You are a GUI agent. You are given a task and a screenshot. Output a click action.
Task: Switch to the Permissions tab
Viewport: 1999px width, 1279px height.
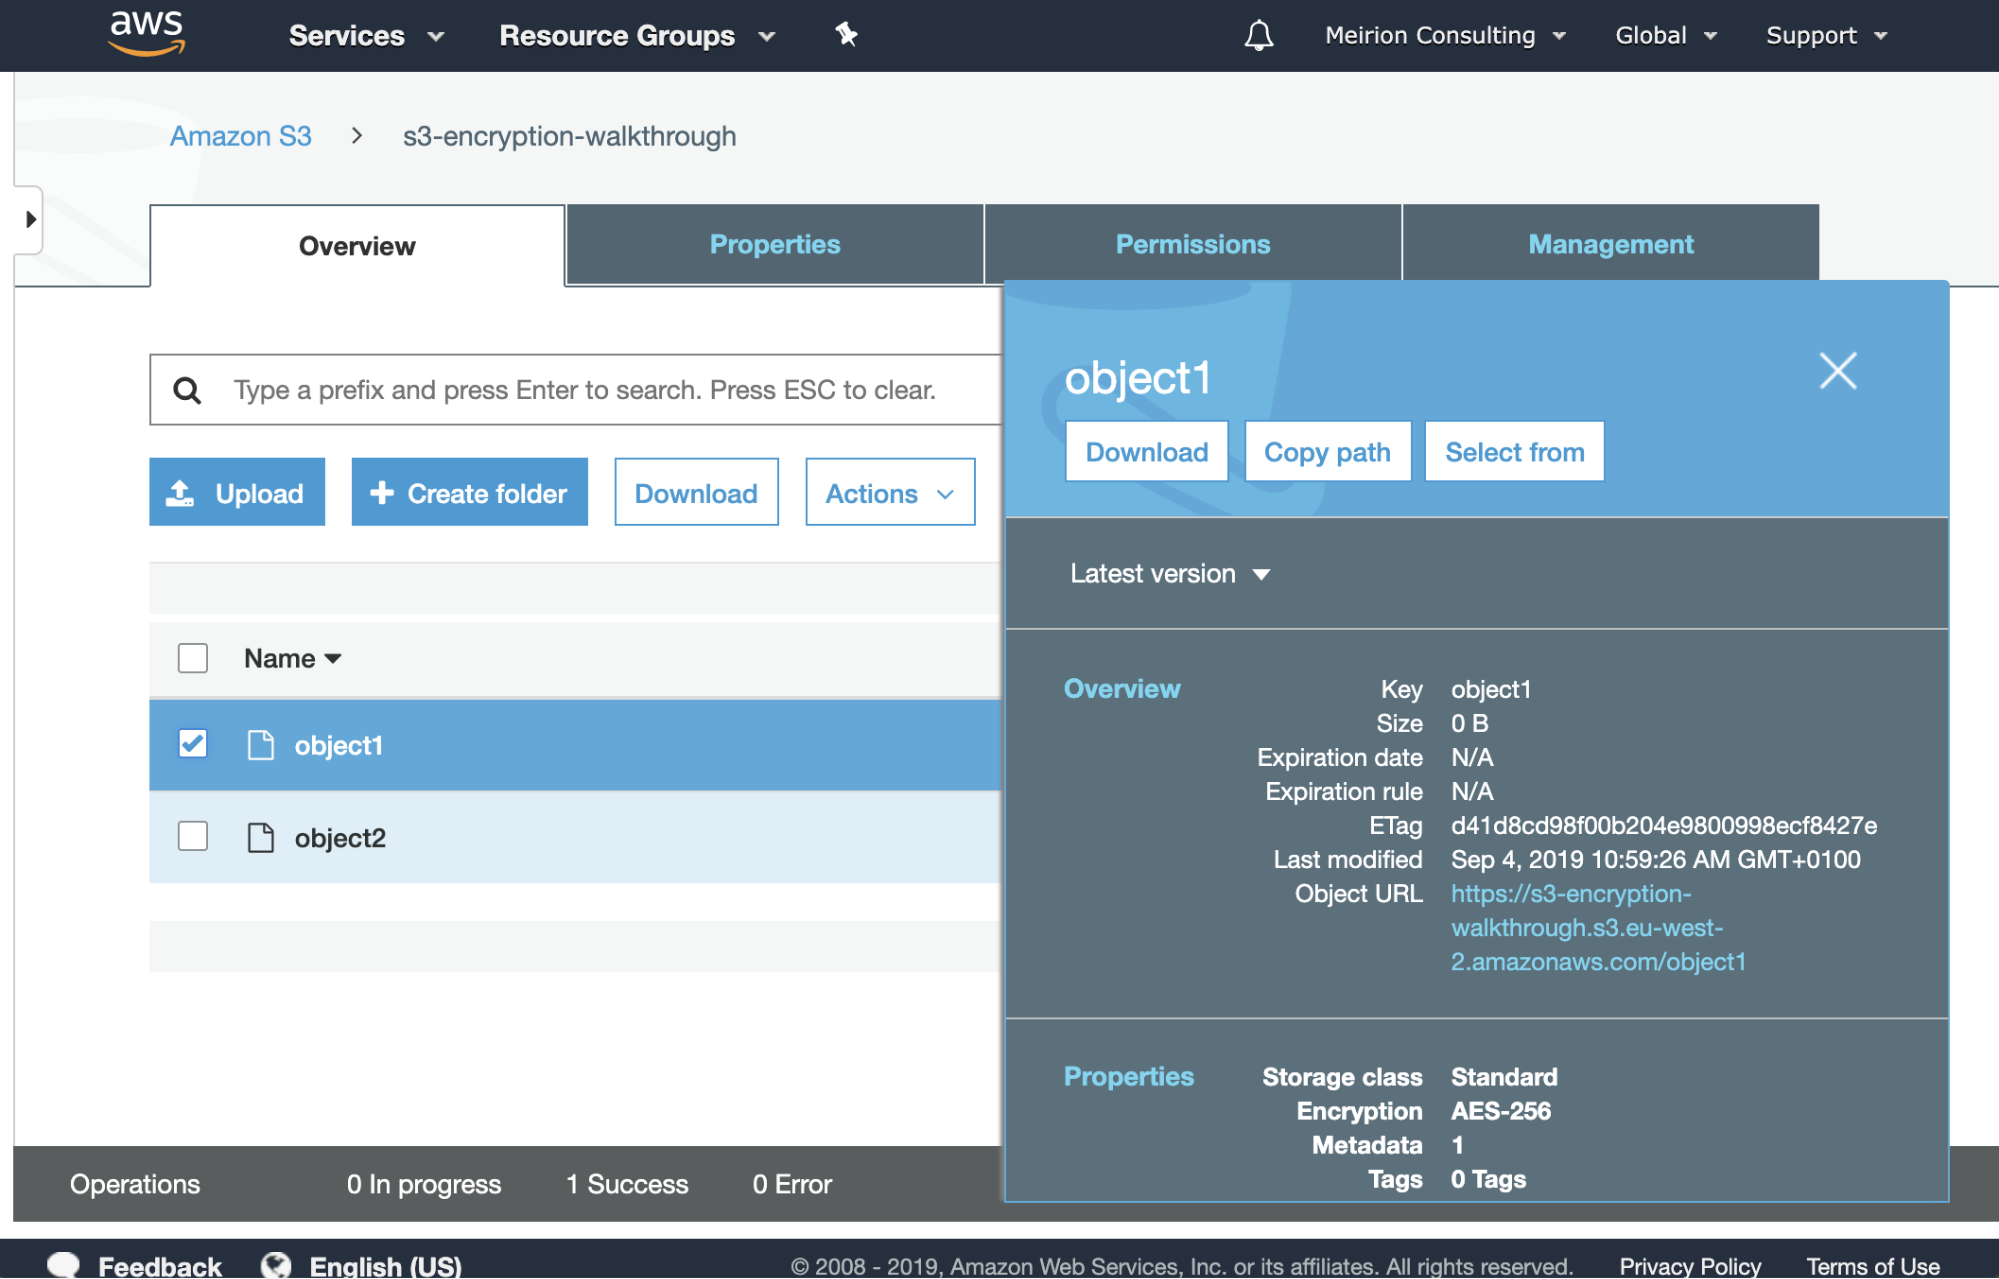[1192, 245]
